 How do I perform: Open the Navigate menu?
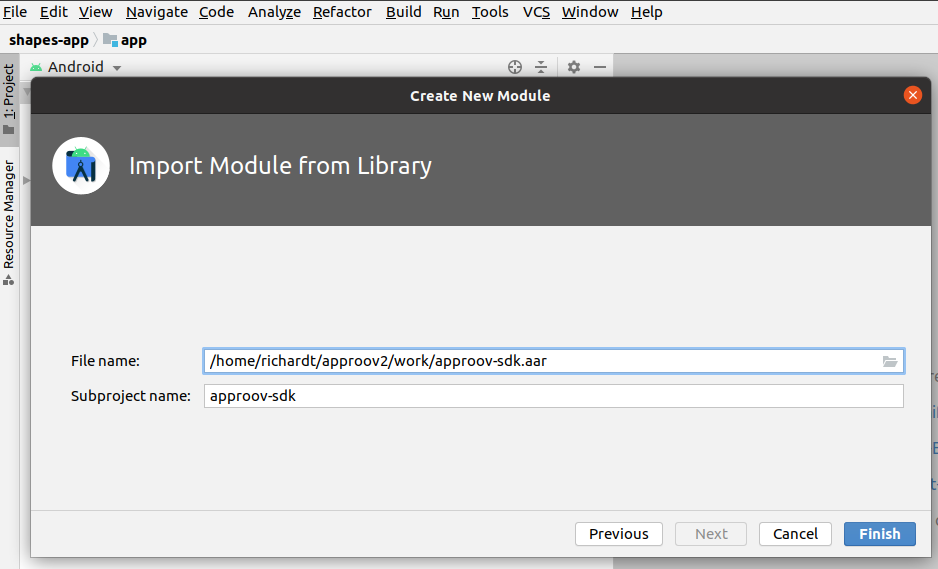(157, 12)
